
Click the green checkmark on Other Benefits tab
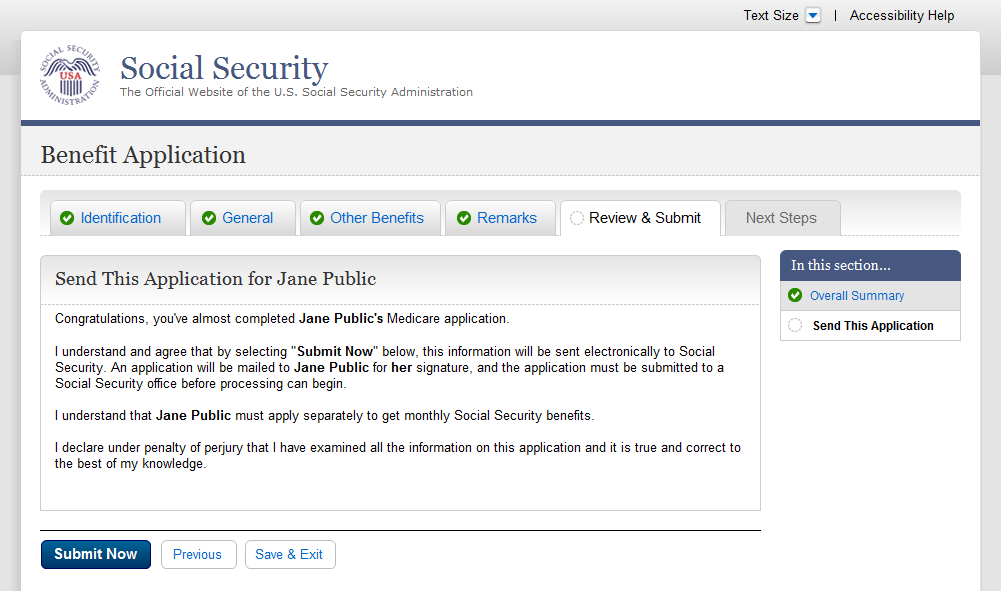tap(317, 219)
